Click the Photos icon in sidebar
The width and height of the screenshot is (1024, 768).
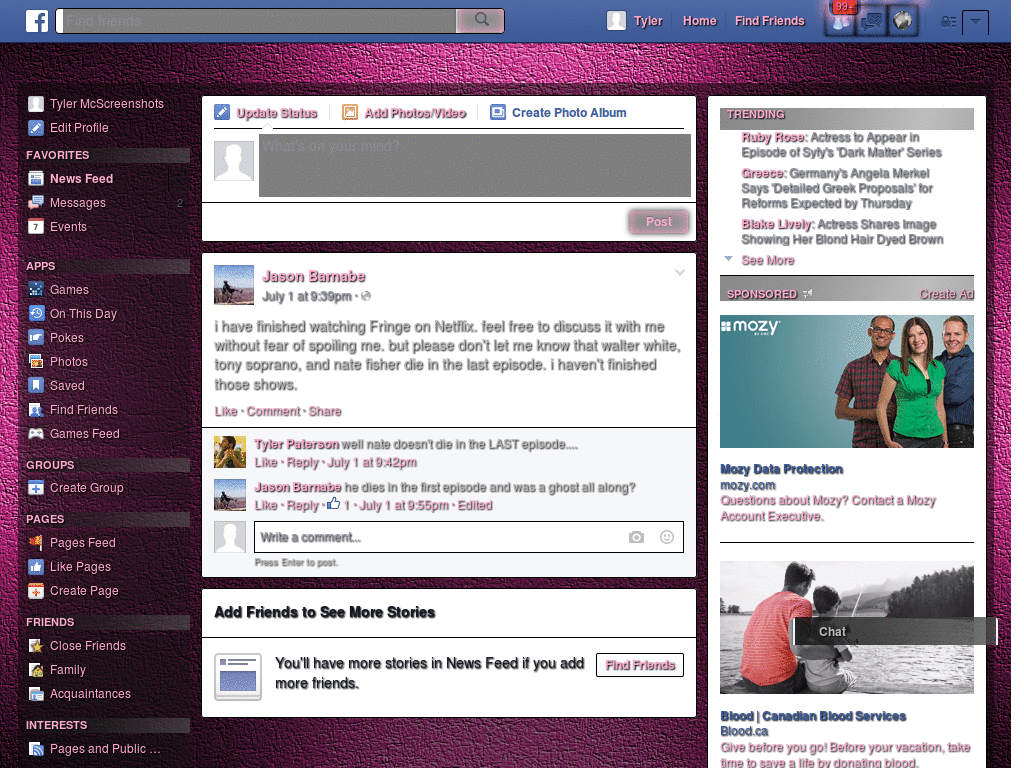point(36,361)
